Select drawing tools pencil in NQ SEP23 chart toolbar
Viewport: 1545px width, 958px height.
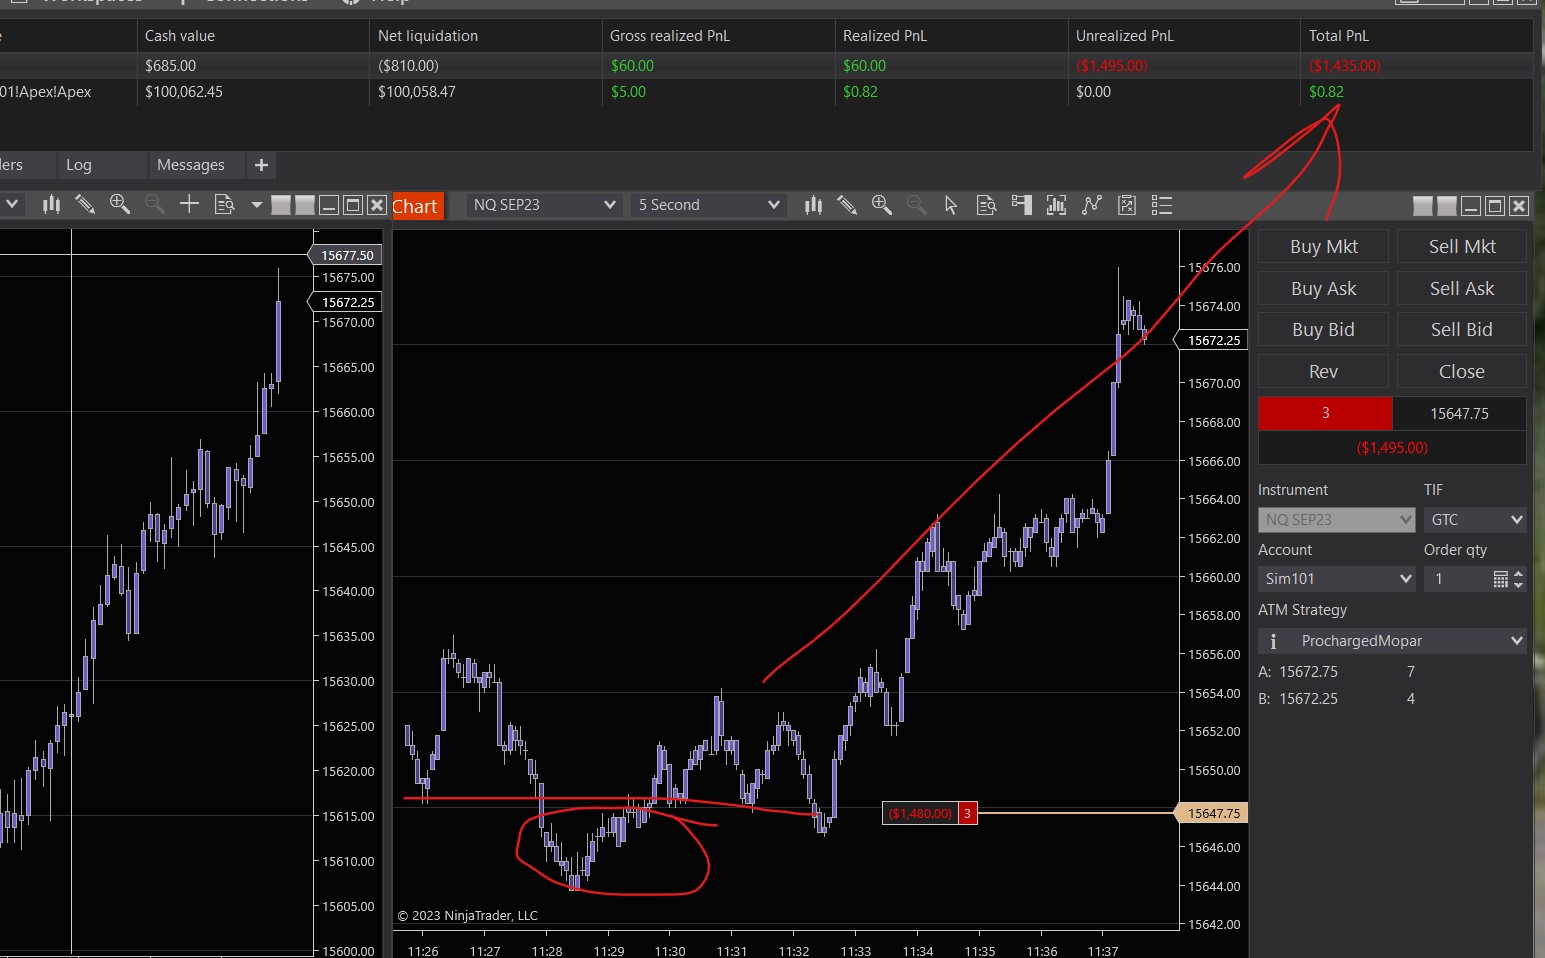[x=847, y=205]
